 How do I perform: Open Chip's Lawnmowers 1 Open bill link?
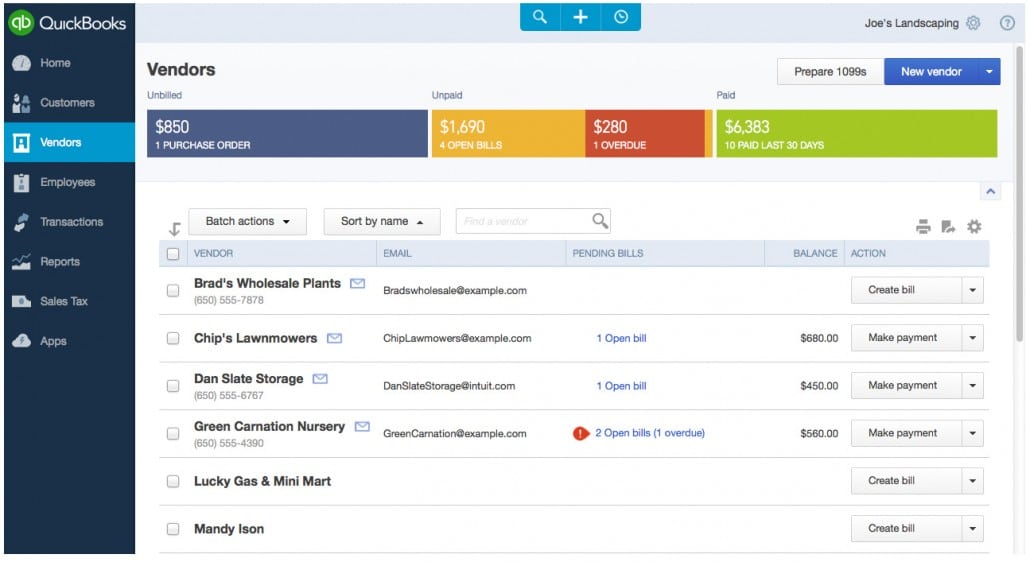(x=621, y=338)
